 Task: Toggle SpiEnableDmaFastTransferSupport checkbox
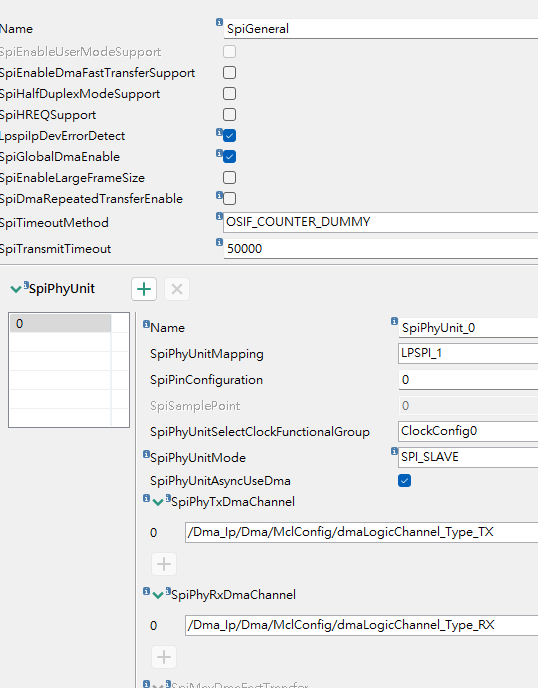coord(230,72)
